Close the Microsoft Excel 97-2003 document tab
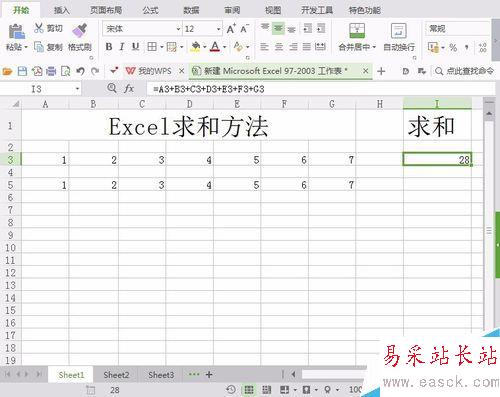The image size is (500, 397). (x=366, y=71)
